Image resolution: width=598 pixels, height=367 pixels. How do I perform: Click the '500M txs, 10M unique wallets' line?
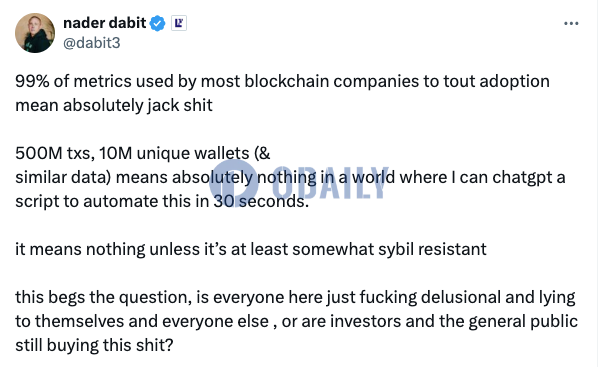tap(143, 153)
